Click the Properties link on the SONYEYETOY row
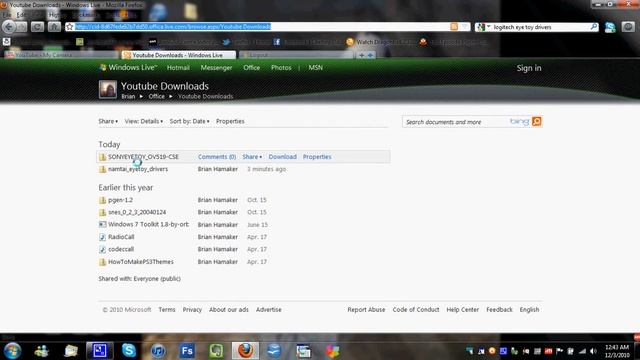Viewport: 640px width, 360px height. click(317, 157)
